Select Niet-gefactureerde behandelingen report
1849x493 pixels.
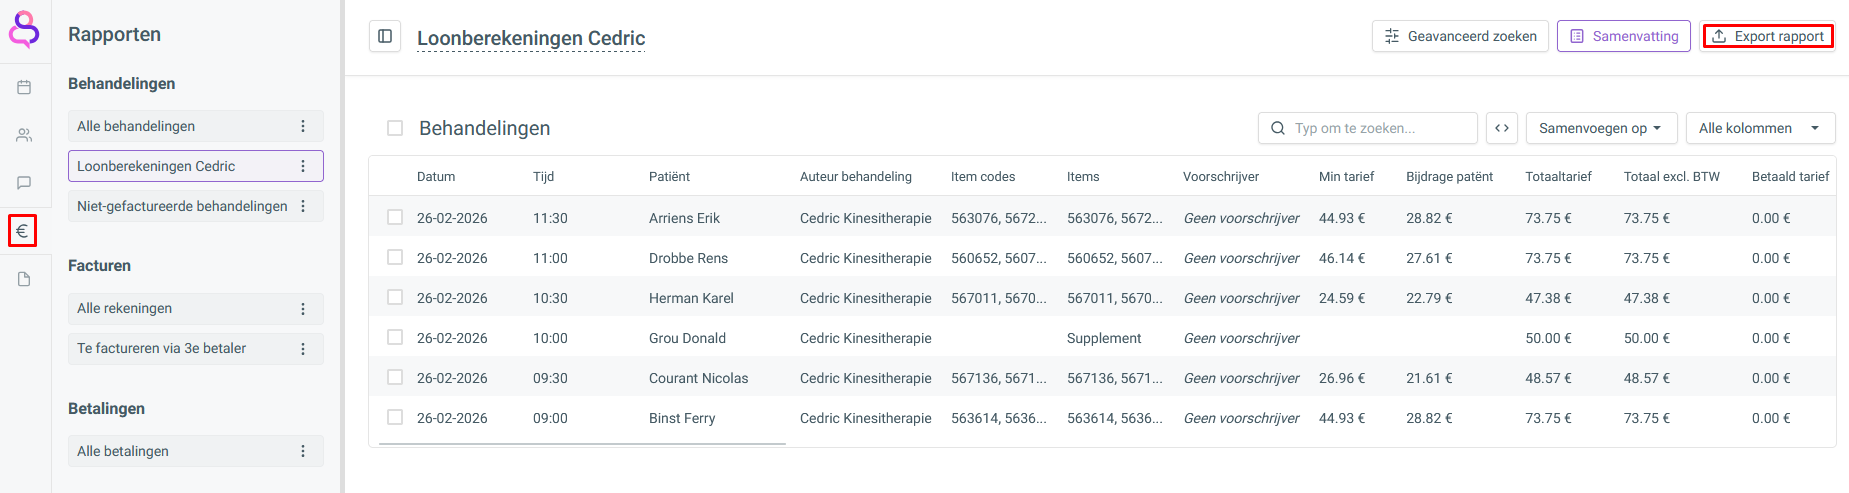[x=182, y=206]
